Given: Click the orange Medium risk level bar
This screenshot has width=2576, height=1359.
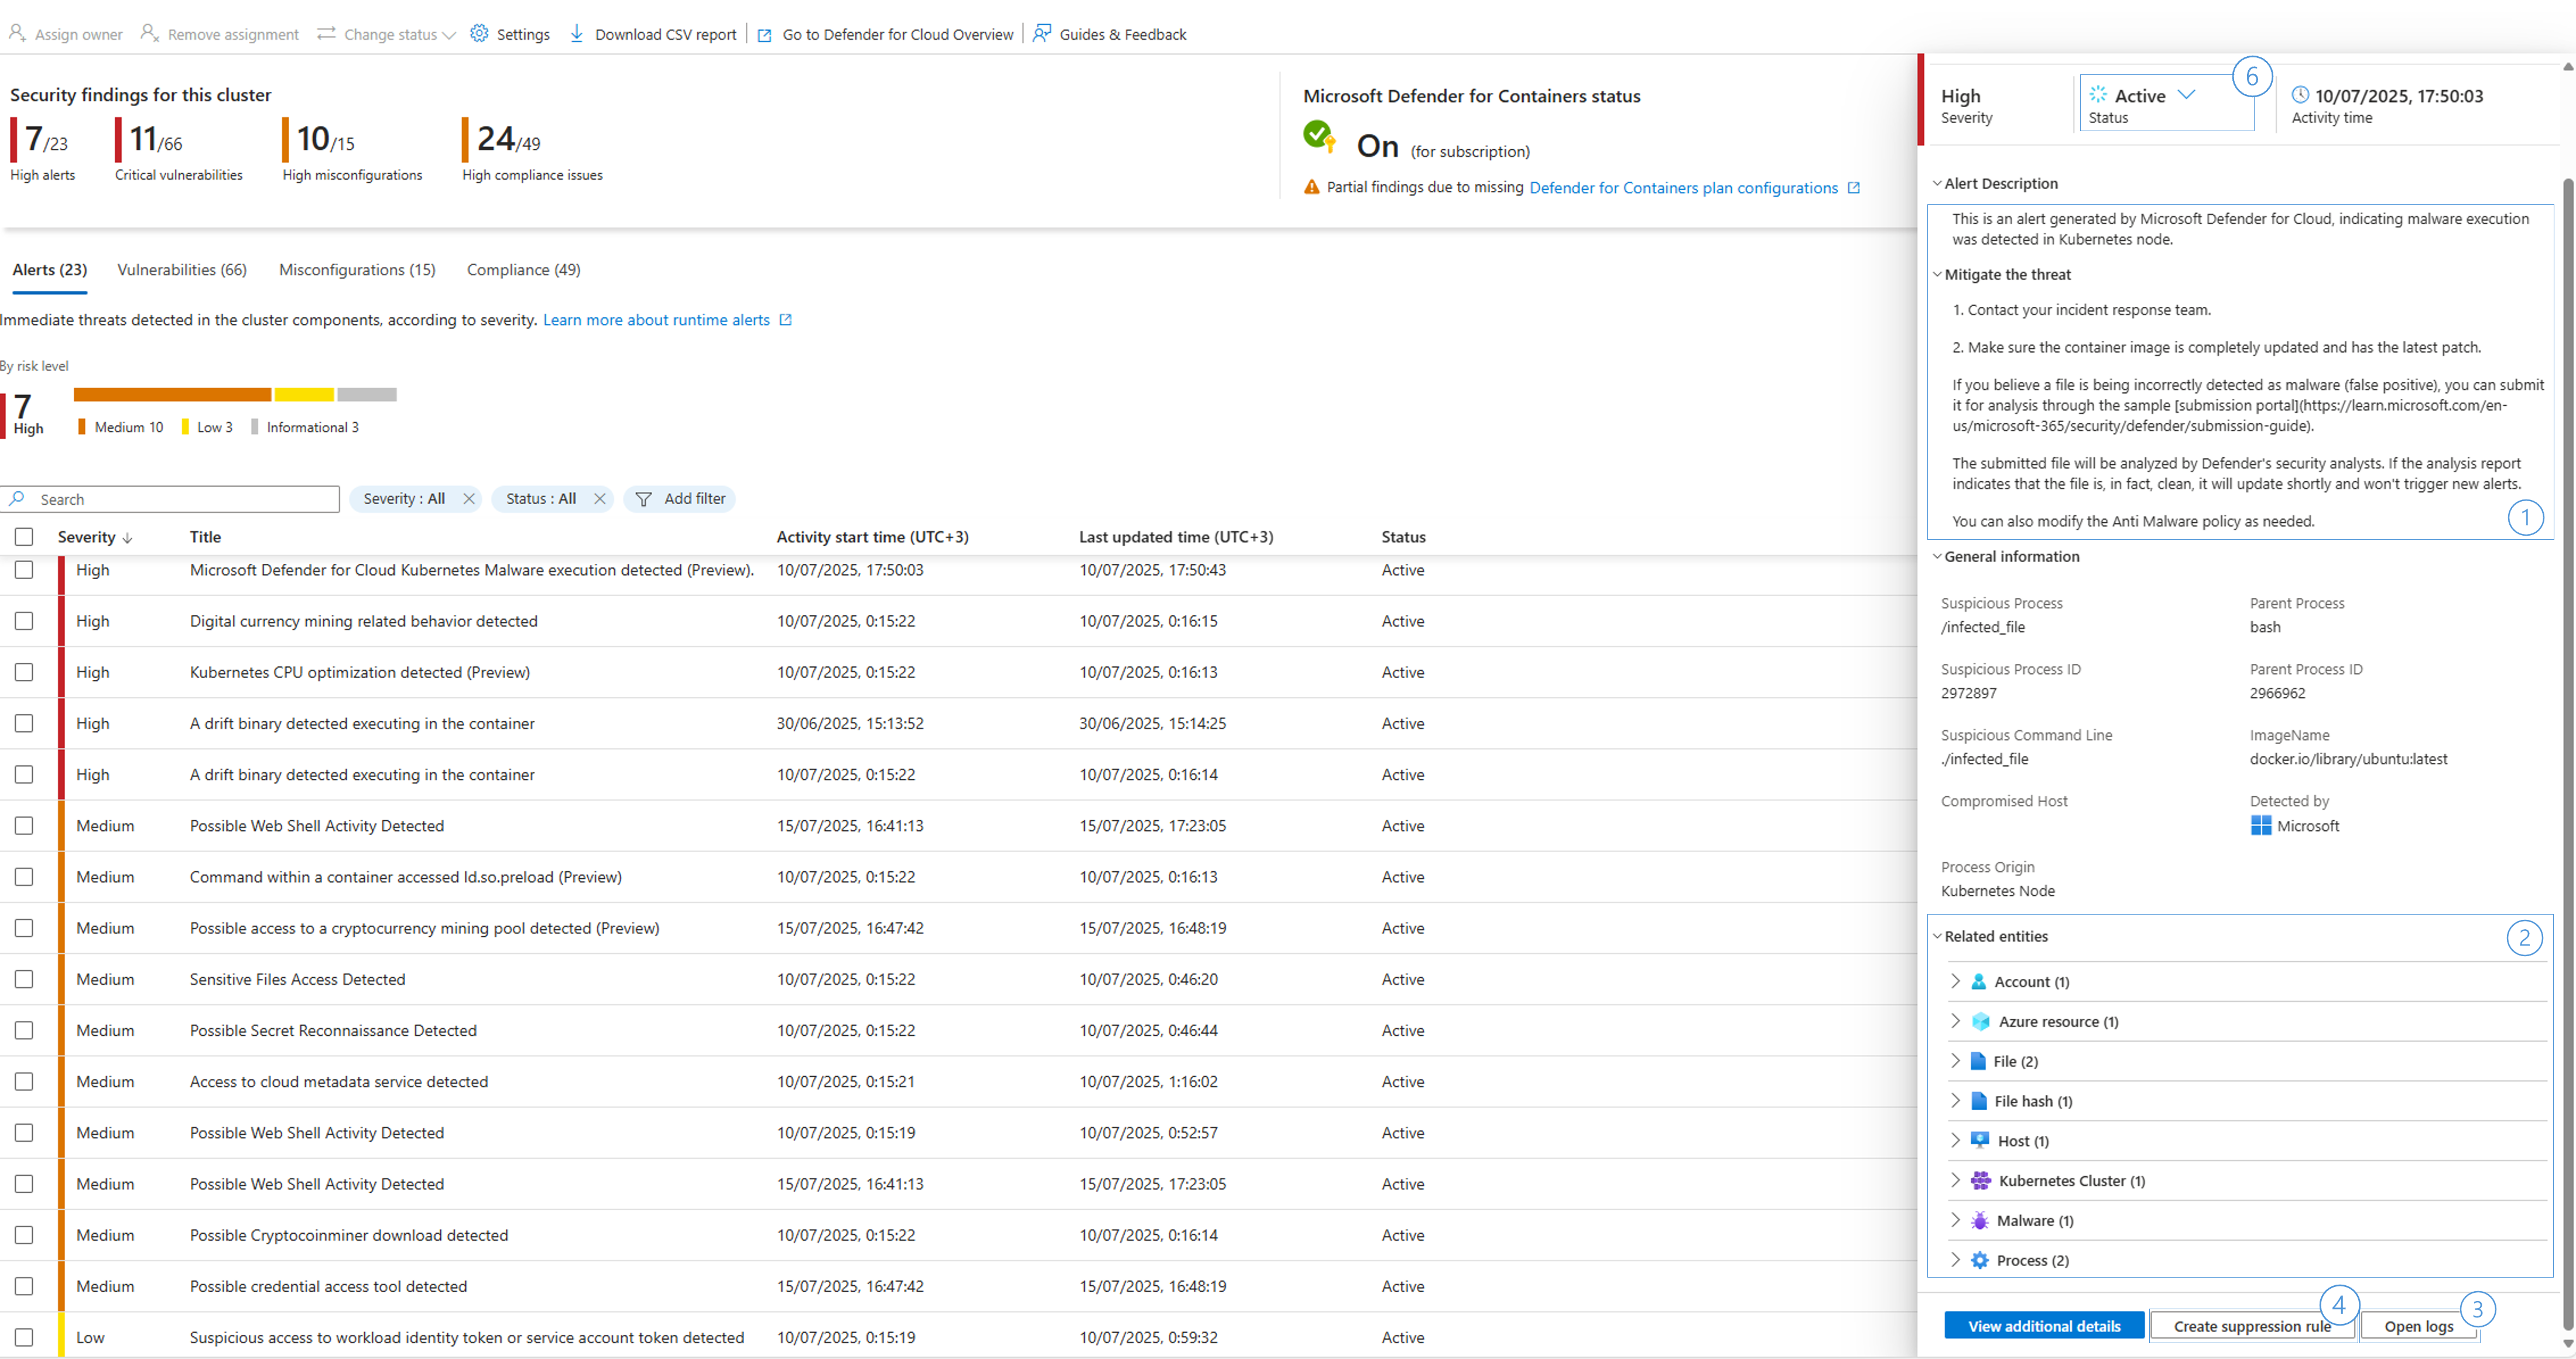Looking at the screenshot, I should (x=172, y=395).
